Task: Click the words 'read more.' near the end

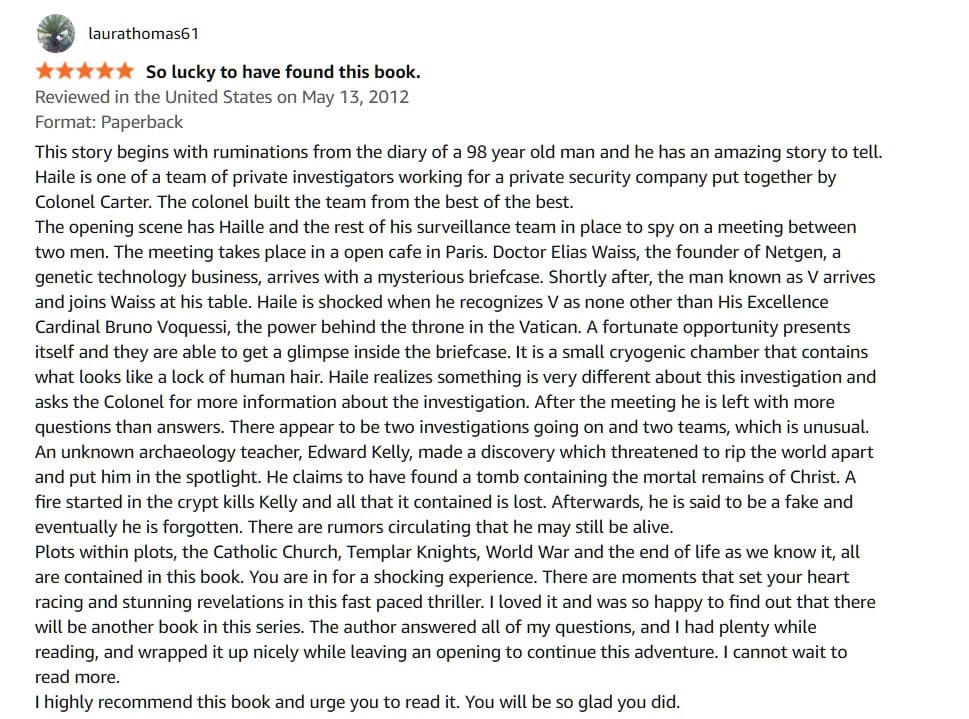Action: pyautogui.click(x=77, y=678)
